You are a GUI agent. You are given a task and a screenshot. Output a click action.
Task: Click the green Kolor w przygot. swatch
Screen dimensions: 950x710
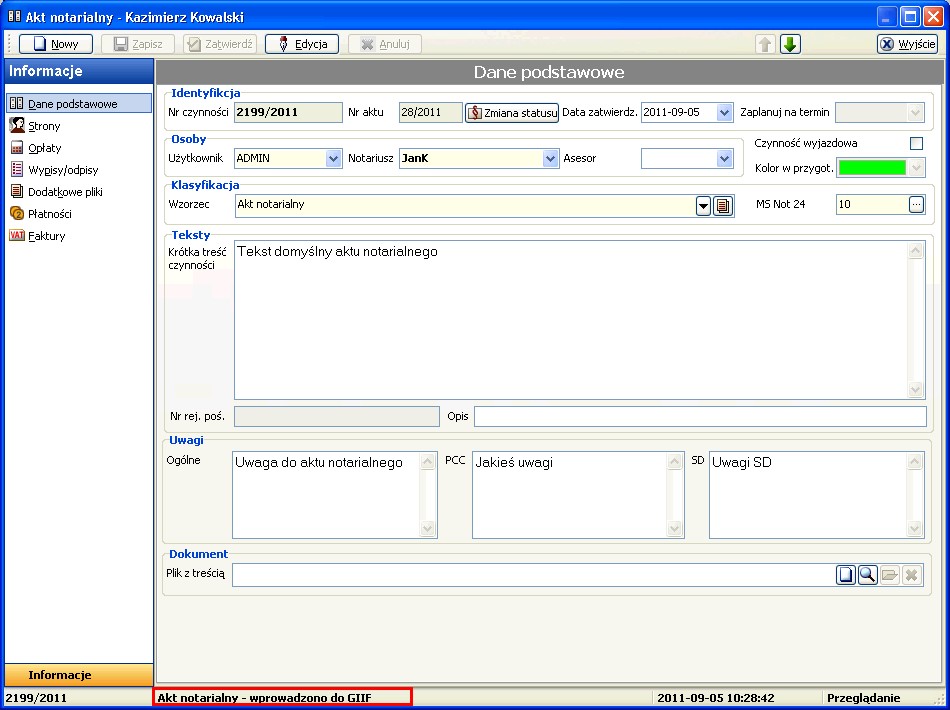tap(872, 168)
